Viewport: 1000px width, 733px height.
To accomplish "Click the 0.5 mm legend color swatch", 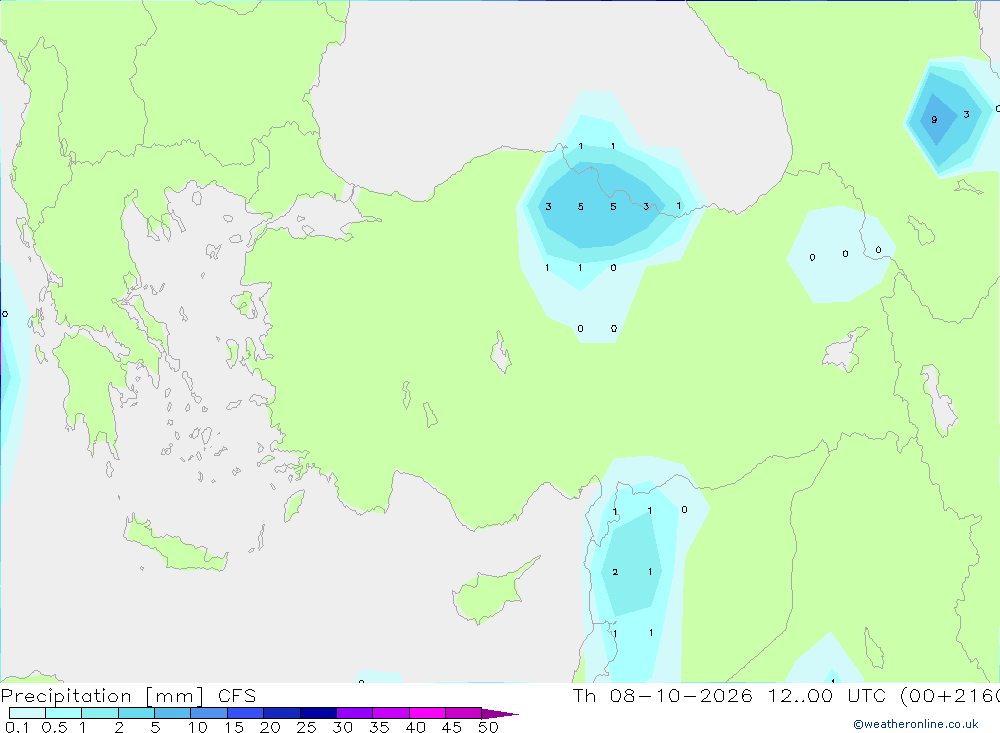I will coord(63,713).
